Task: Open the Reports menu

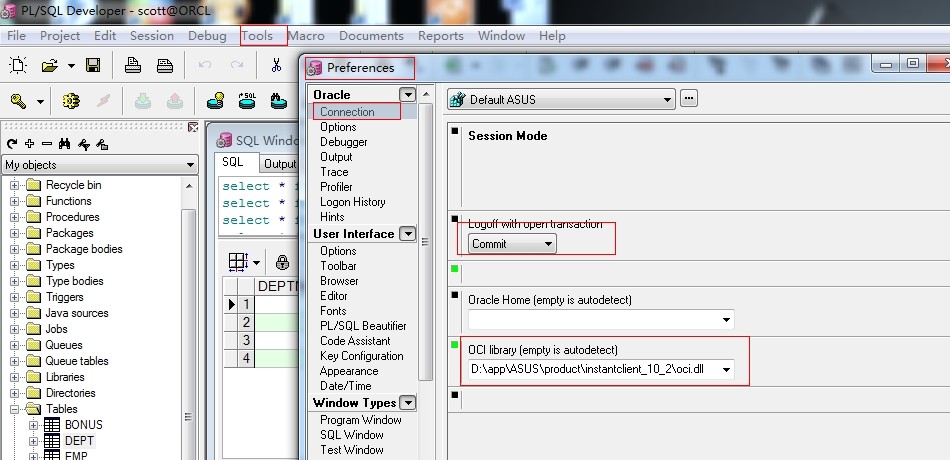Action: [441, 36]
